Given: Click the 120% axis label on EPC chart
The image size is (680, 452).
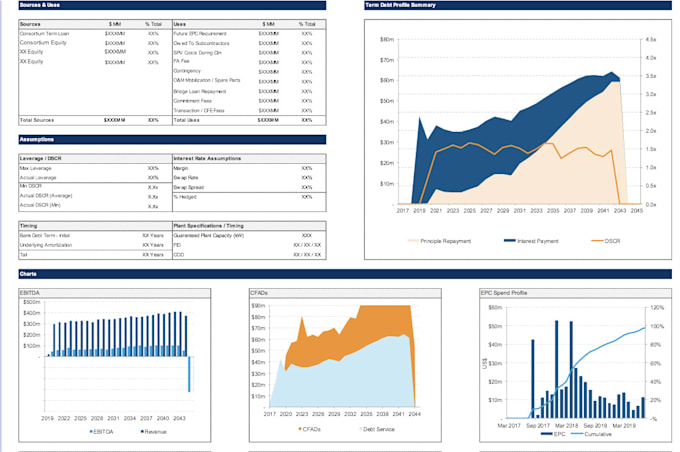Looking at the screenshot, I should click(657, 308).
